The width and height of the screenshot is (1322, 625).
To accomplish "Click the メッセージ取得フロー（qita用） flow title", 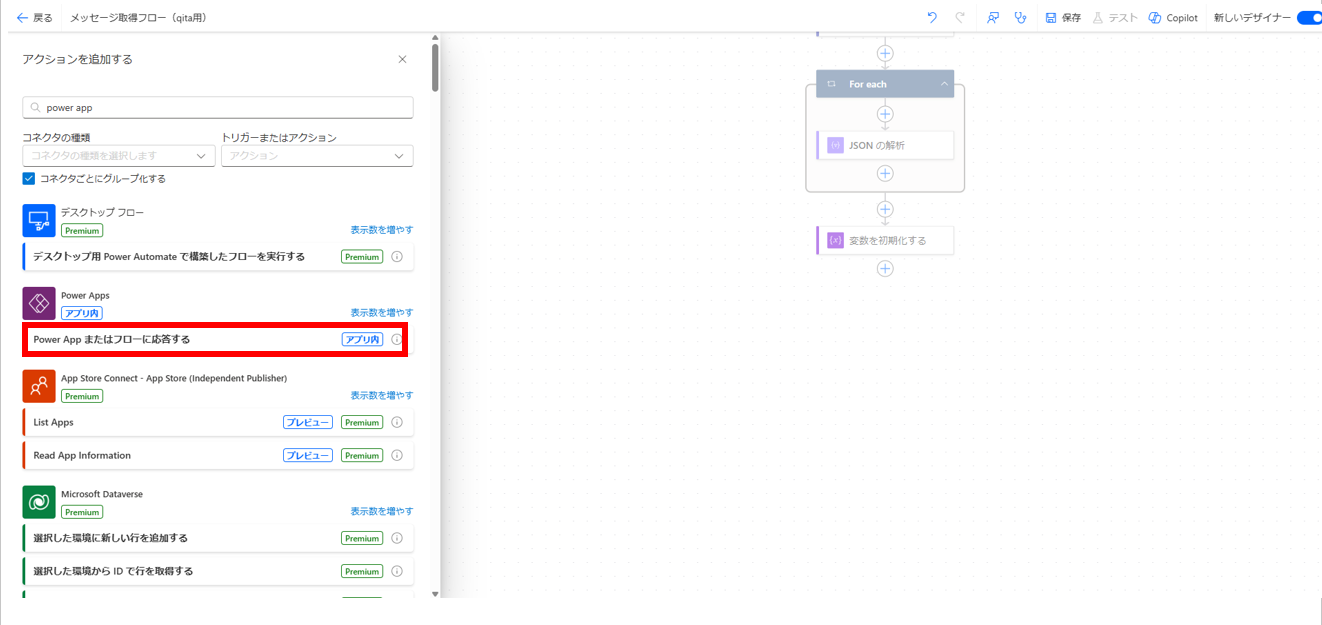I will pos(138,18).
